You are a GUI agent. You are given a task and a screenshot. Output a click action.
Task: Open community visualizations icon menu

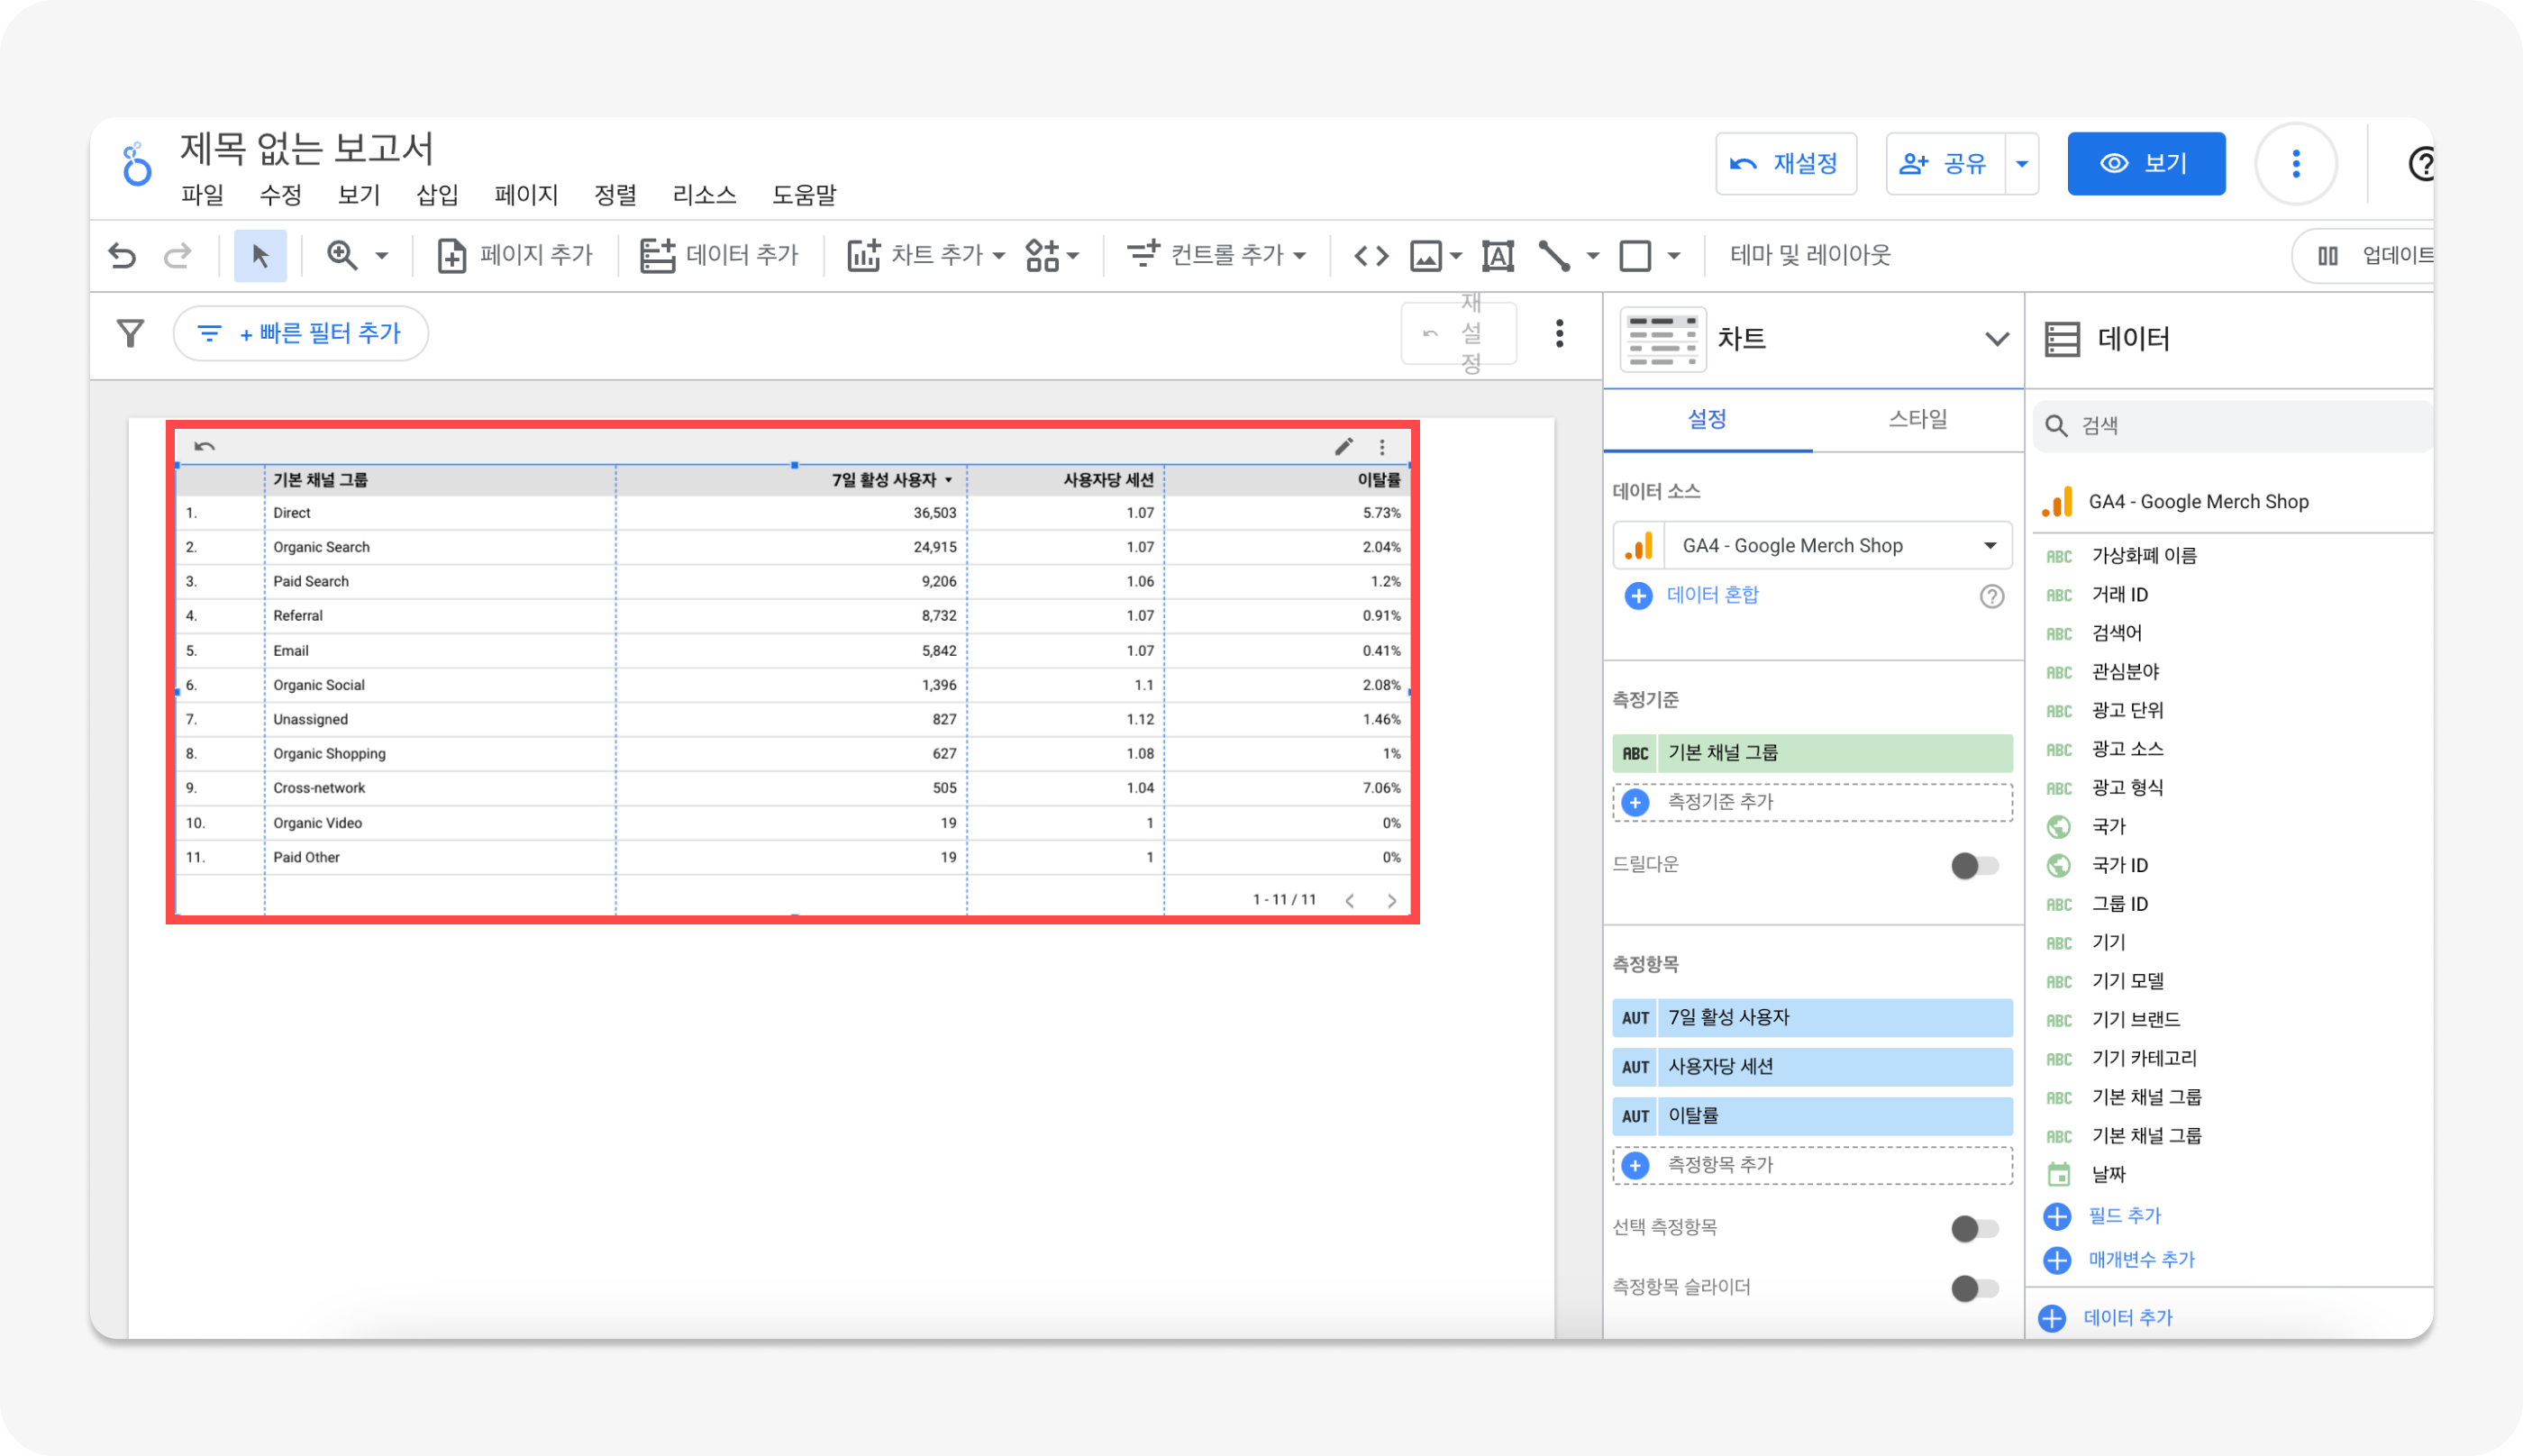tap(1052, 256)
